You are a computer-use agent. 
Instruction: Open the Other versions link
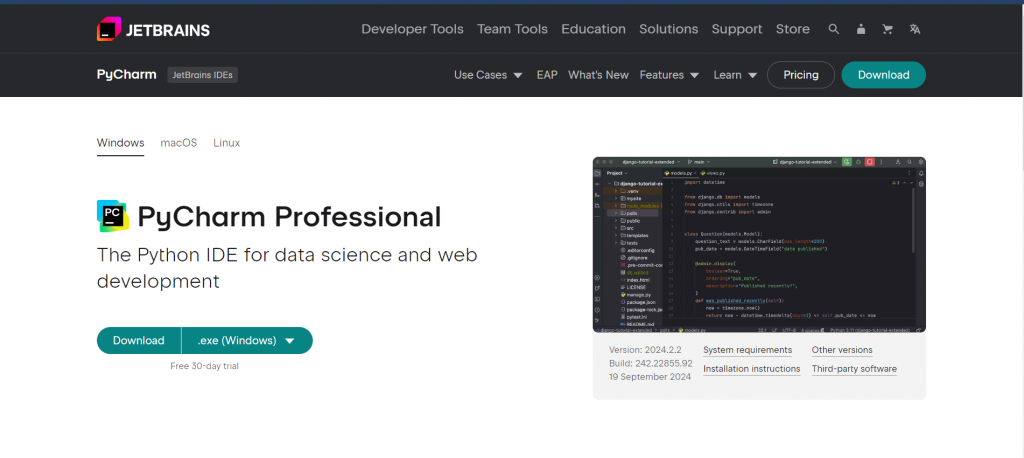(x=842, y=350)
